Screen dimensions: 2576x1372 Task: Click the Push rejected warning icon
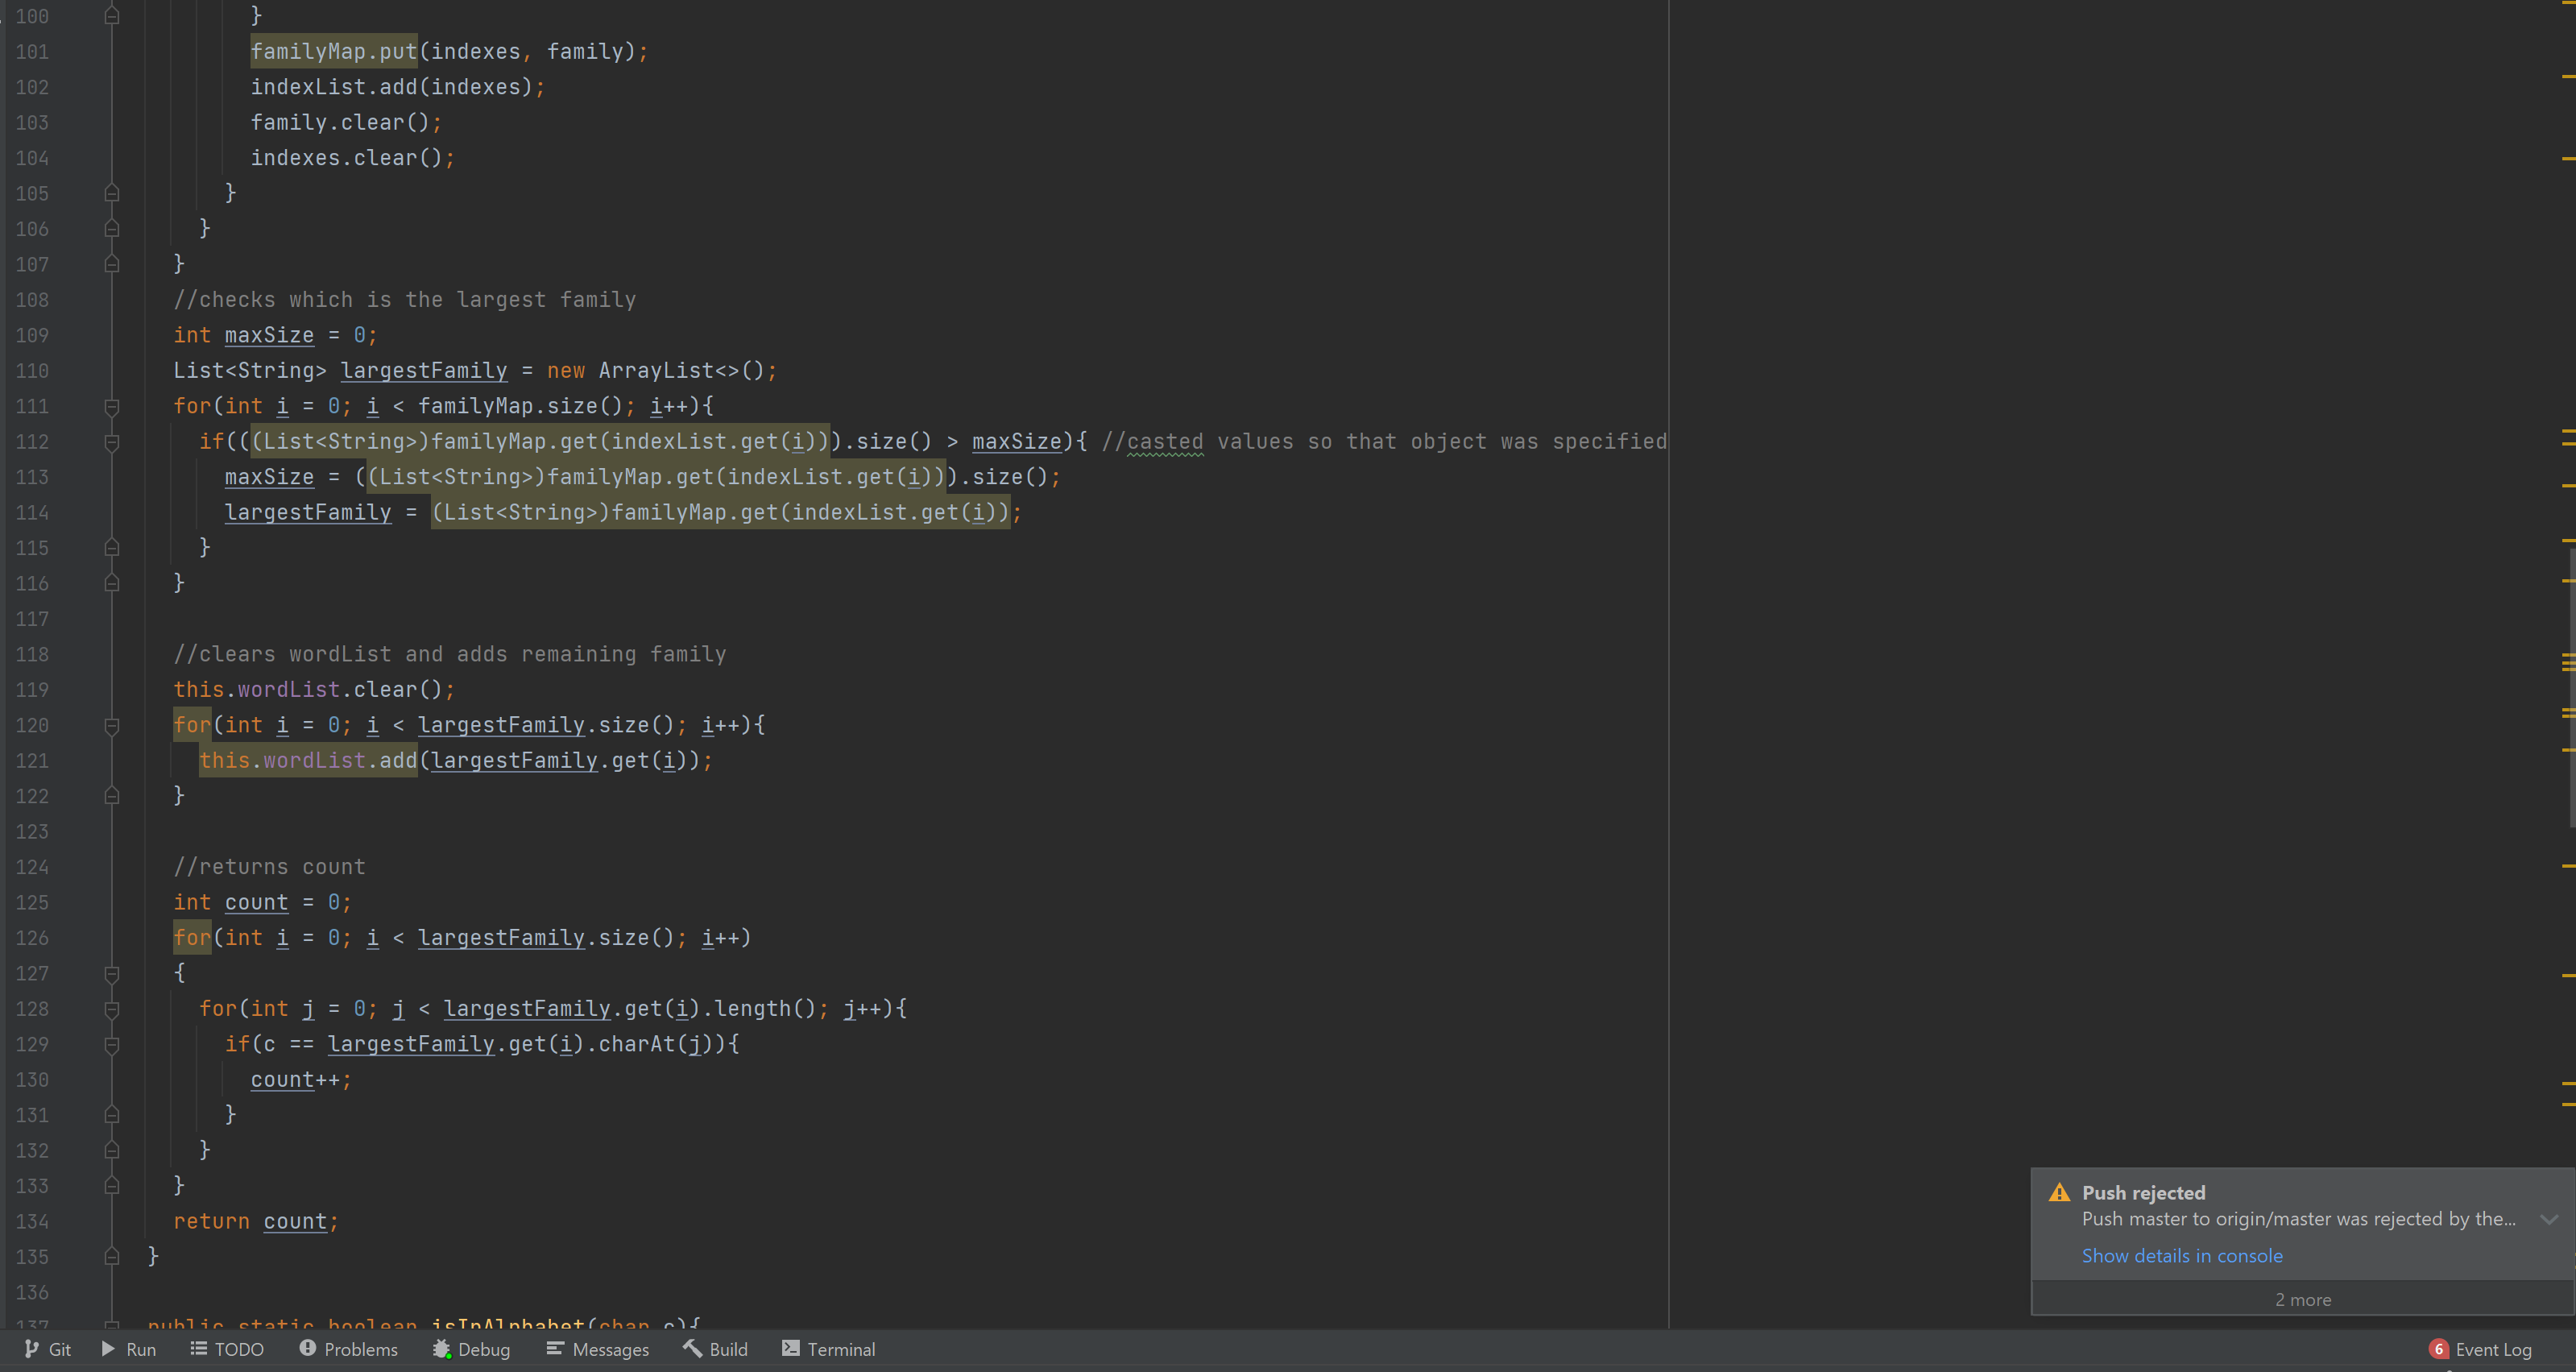(2059, 1192)
